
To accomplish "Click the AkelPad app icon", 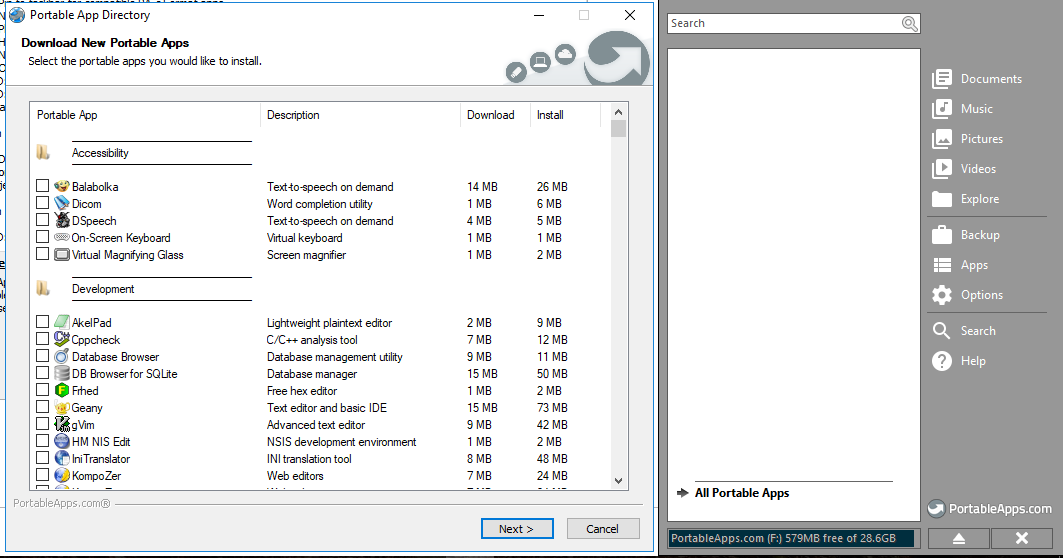I will [x=62, y=322].
